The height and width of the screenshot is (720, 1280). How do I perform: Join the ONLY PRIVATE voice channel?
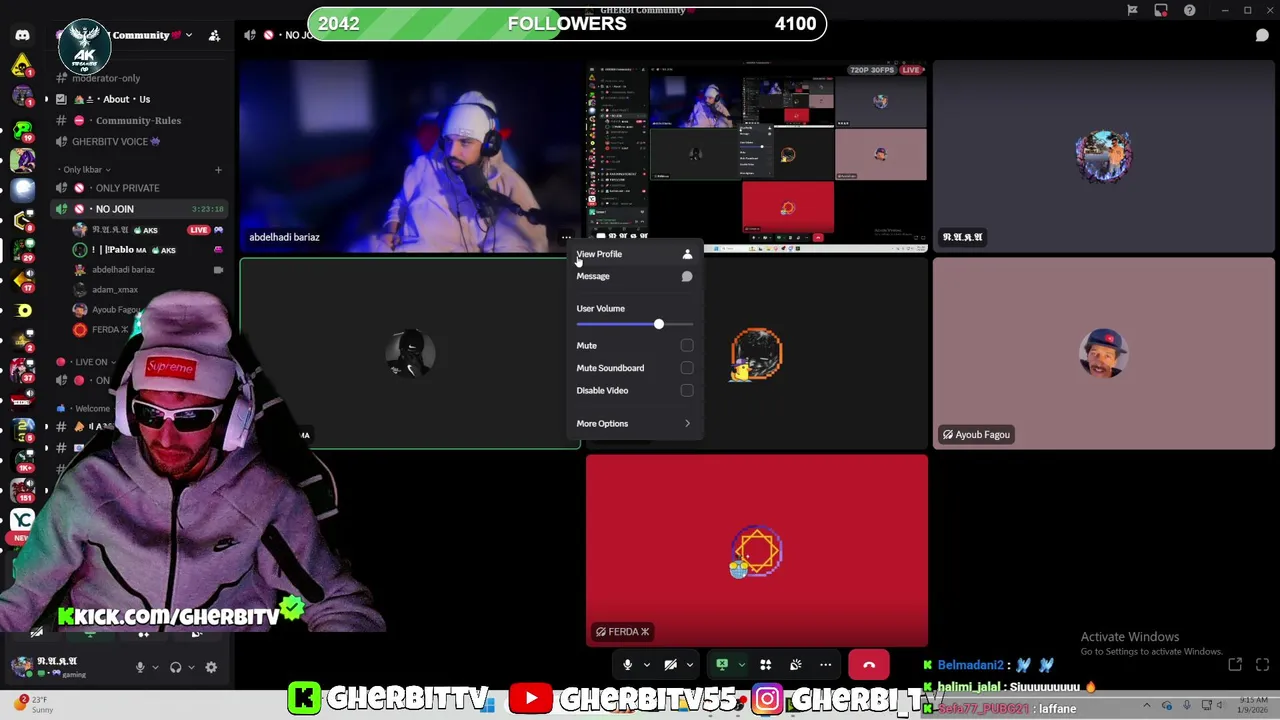[138, 188]
